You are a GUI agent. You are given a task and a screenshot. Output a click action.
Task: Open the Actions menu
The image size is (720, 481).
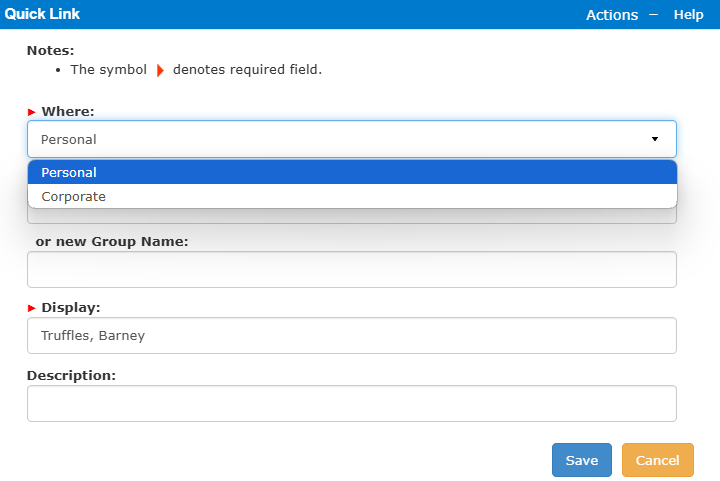click(612, 15)
